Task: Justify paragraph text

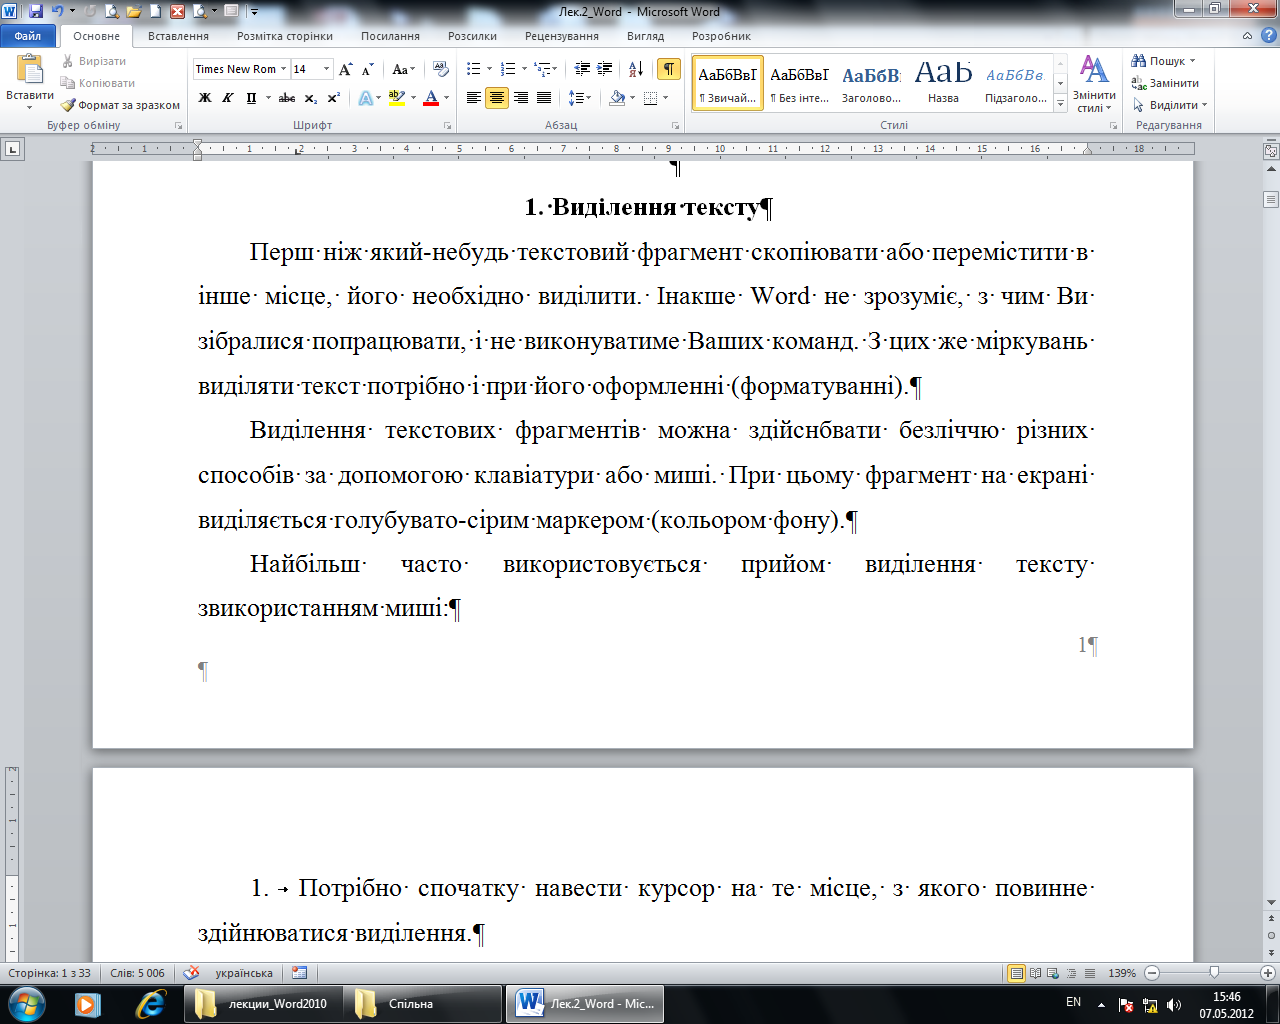Action: point(544,98)
